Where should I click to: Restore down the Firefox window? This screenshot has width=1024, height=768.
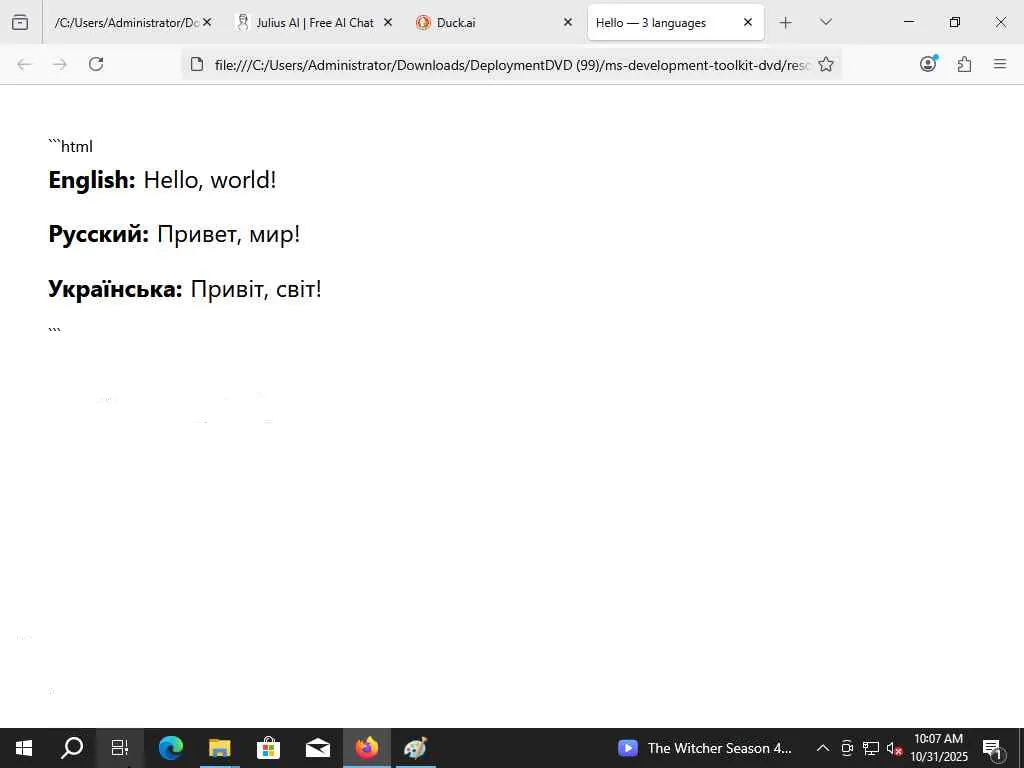(x=955, y=22)
